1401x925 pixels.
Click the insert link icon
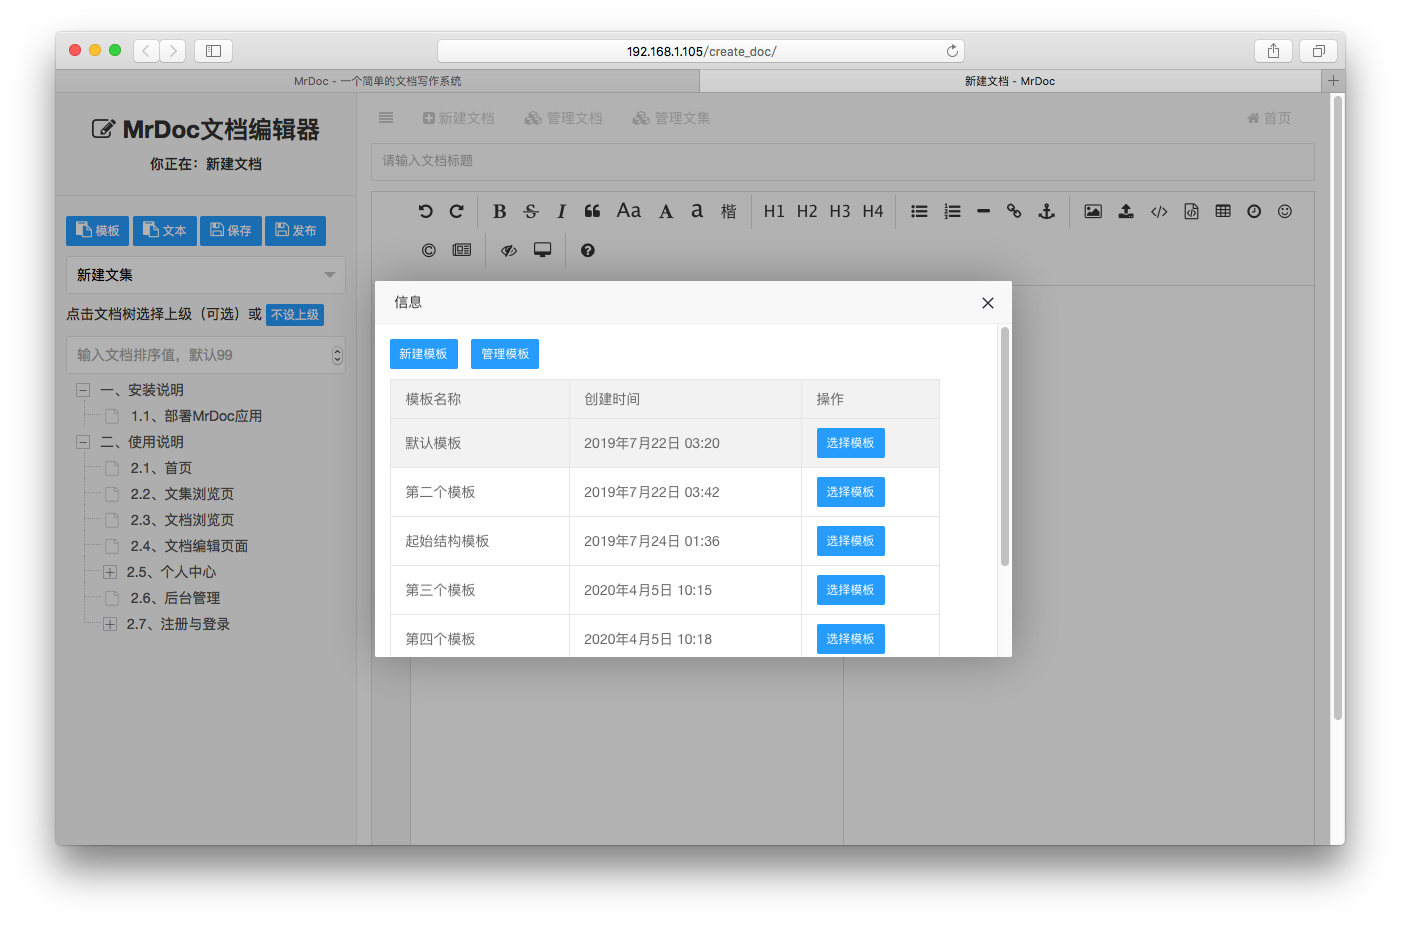1014,211
